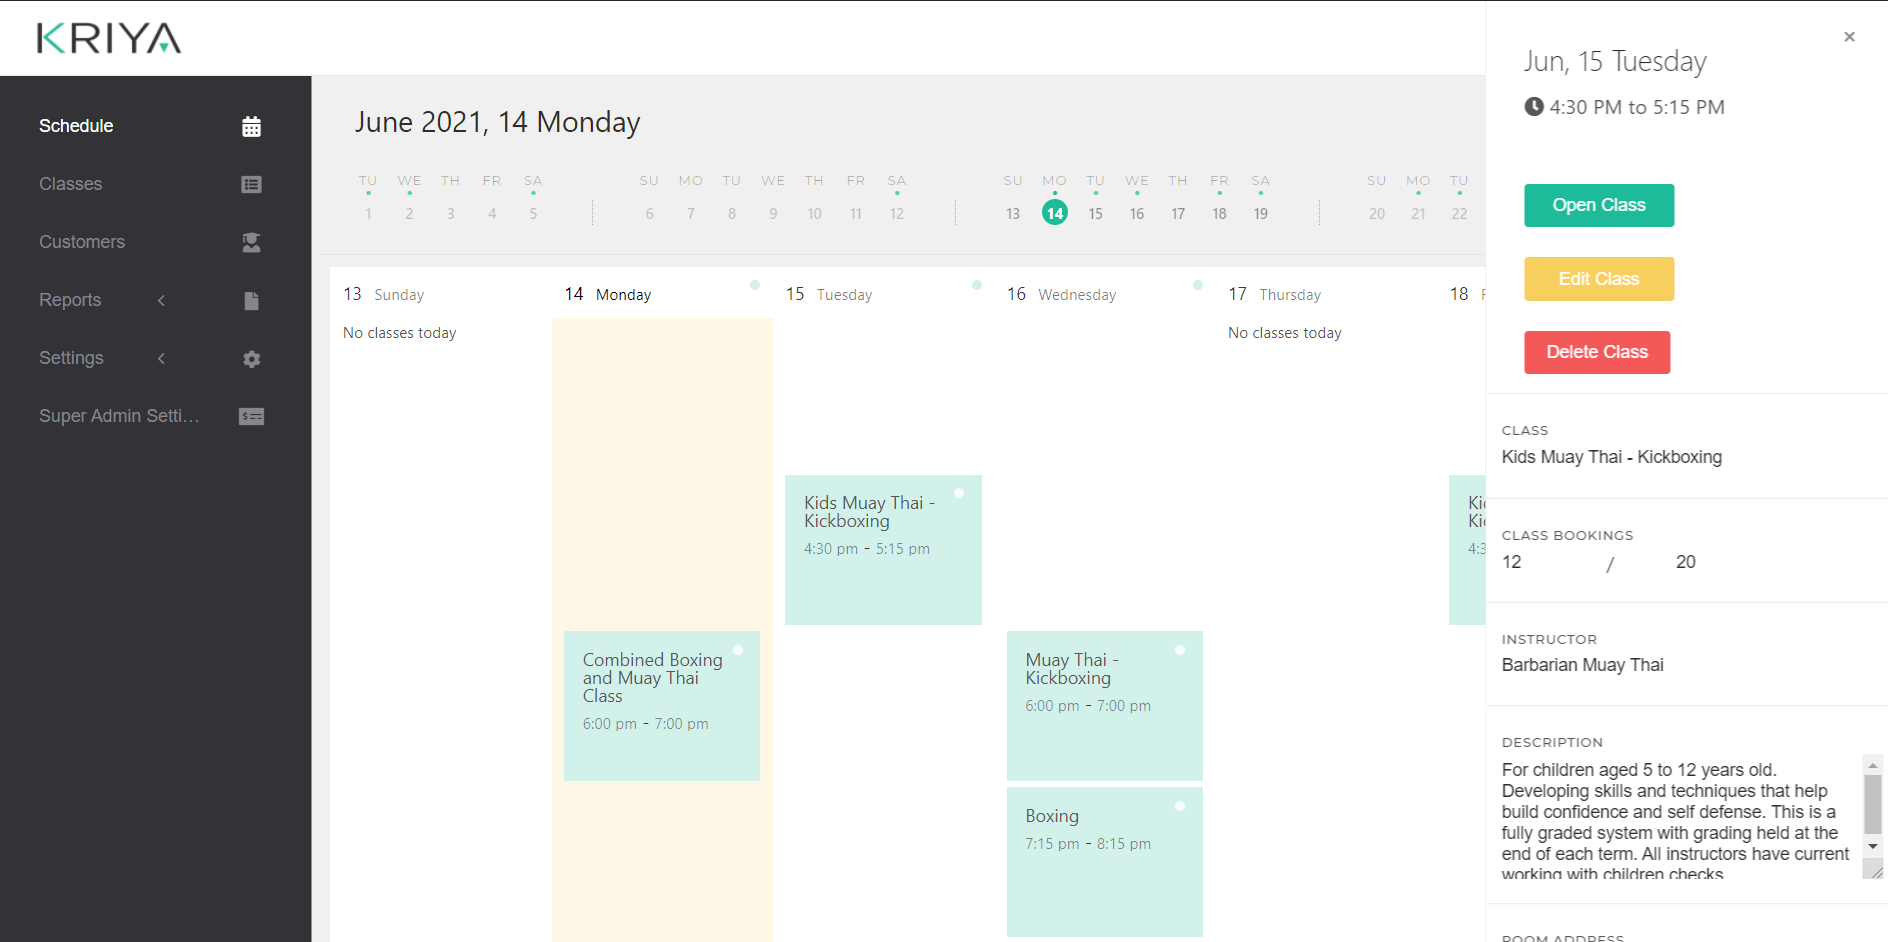
Task: Click the Super Admin Settings card icon
Action: (x=251, y=417)
